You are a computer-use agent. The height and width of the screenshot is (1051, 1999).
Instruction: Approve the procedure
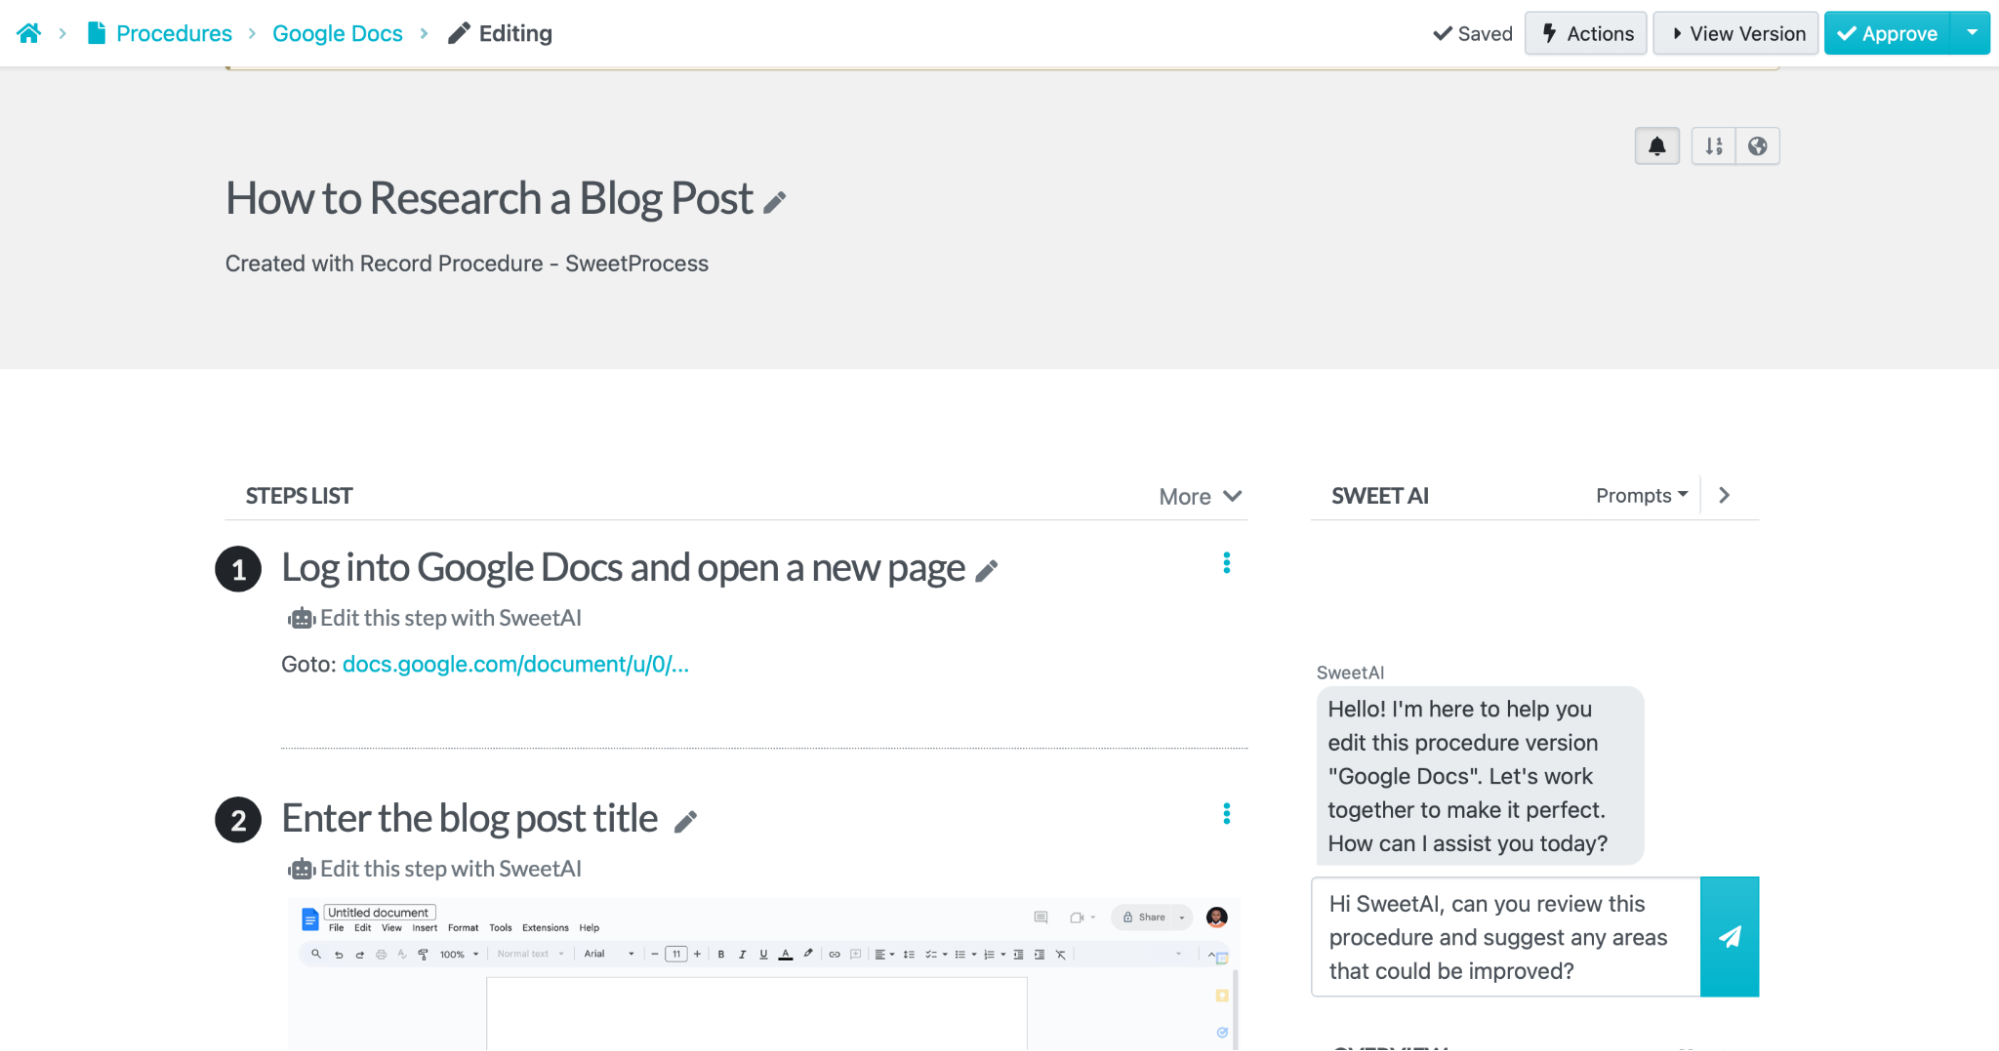pyautogui.click(x=1887, y=33)
